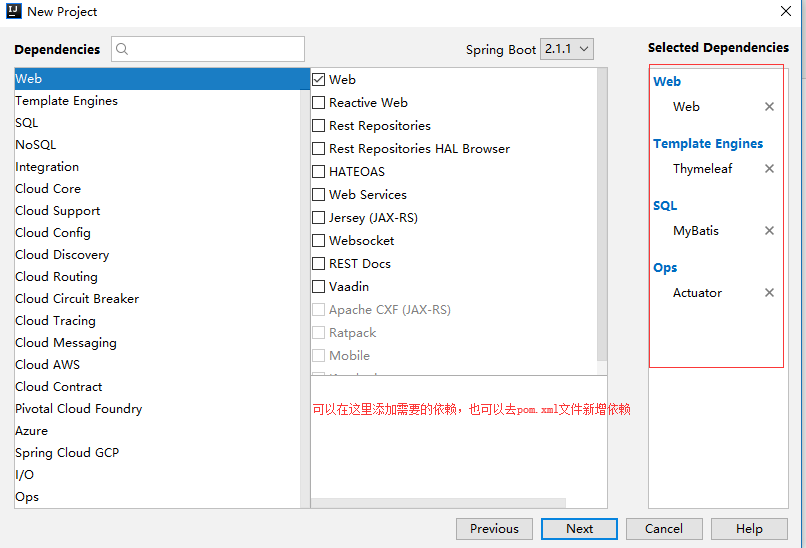
Task: Click disabled Apache CXF (JAX-RS) checkbox
Action: click(319, 309)
